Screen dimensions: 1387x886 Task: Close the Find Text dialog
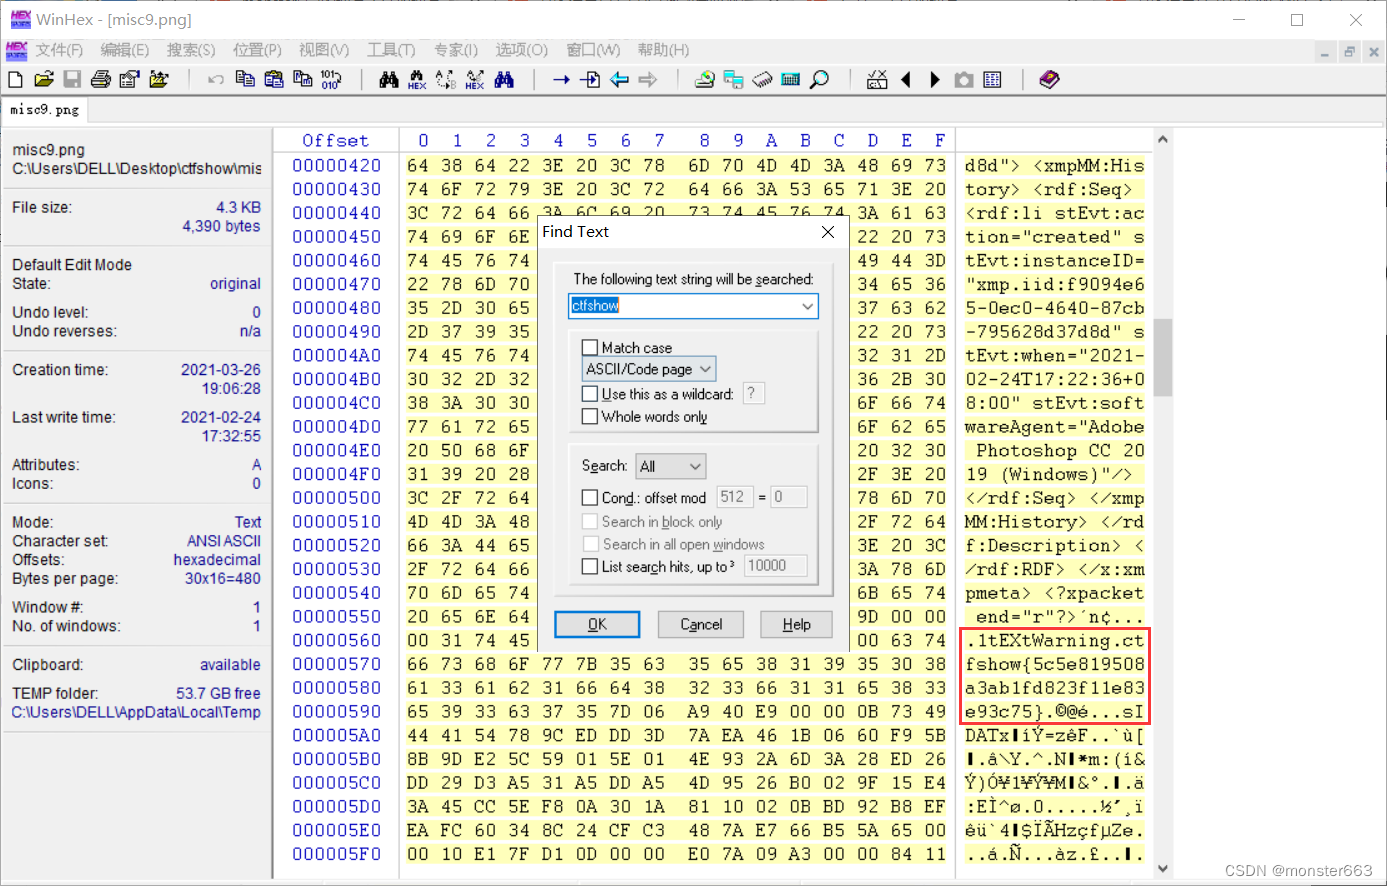tap(828, 232)
